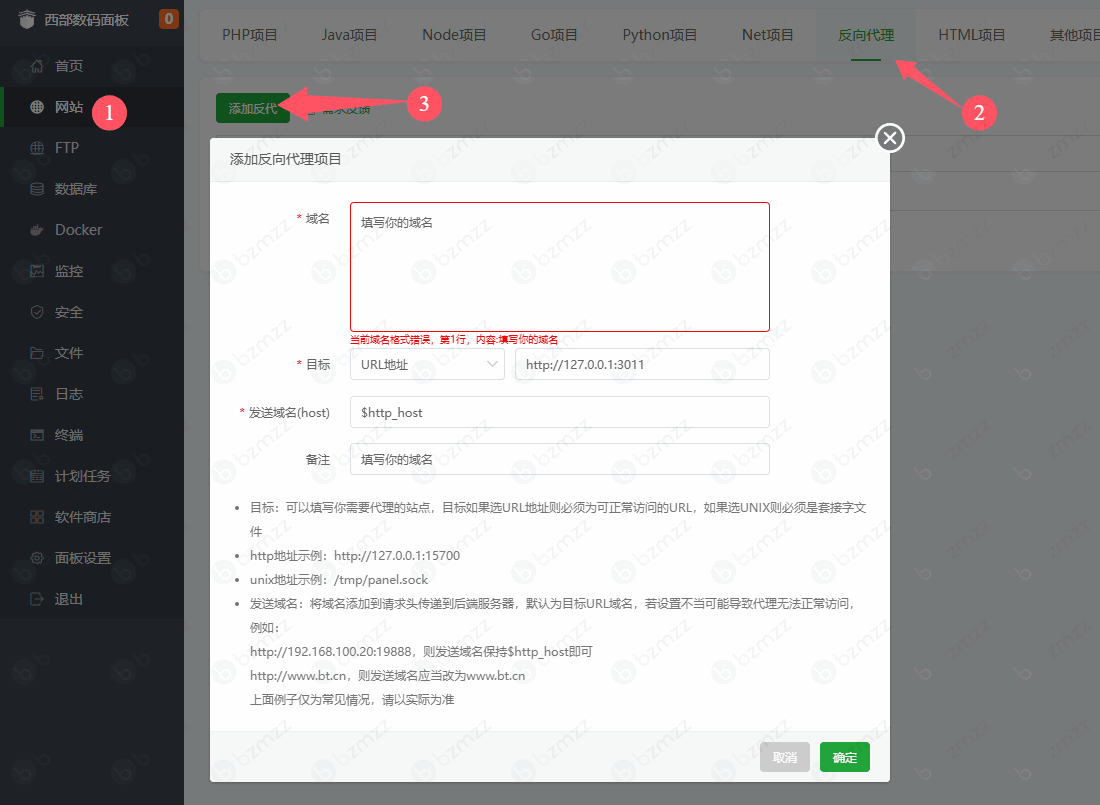Click the monitor icon beside 监控

point(37,271)
